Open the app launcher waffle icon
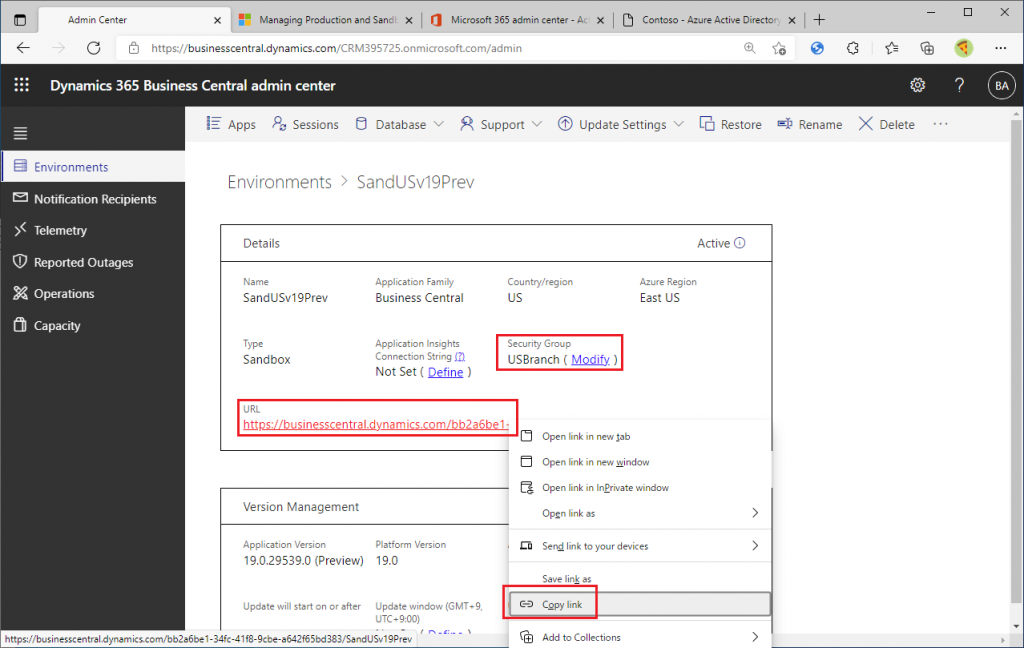Image resolution: width=1024 pixels, height=648 pixels. [22, 85]
